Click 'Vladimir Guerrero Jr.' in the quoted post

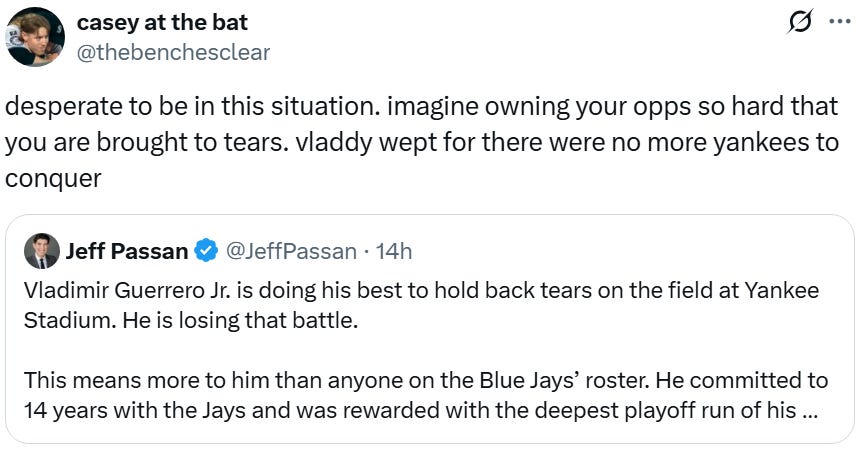pyautogui.click(x=128, y=290)
